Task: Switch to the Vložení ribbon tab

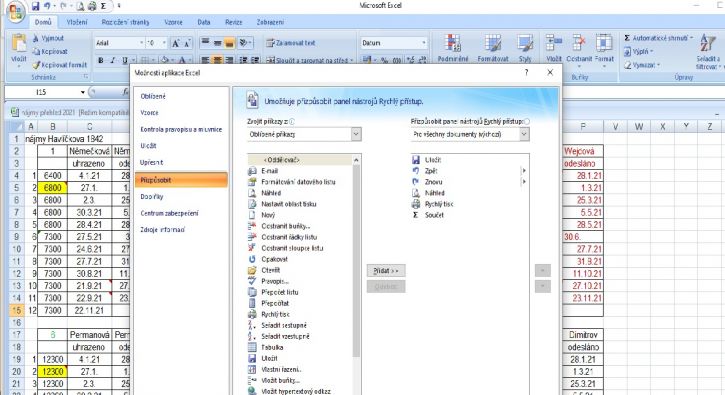Action: (x=76, y=22)
